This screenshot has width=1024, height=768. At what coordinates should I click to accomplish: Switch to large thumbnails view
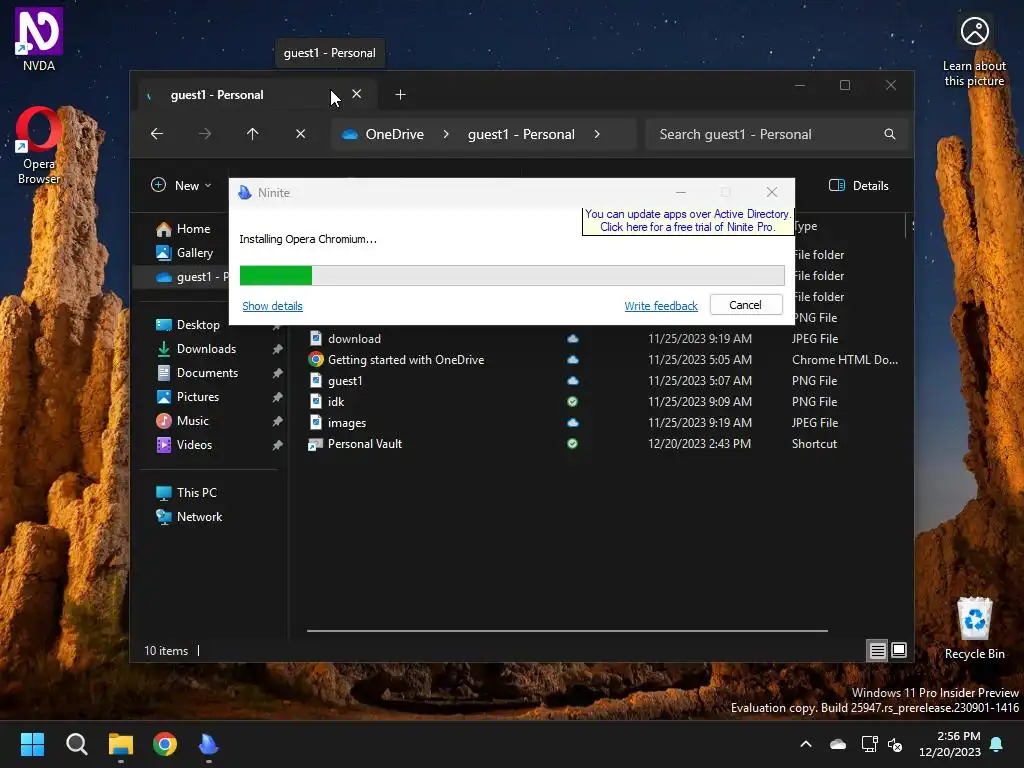pyautogui.click(x=899, y=650)
